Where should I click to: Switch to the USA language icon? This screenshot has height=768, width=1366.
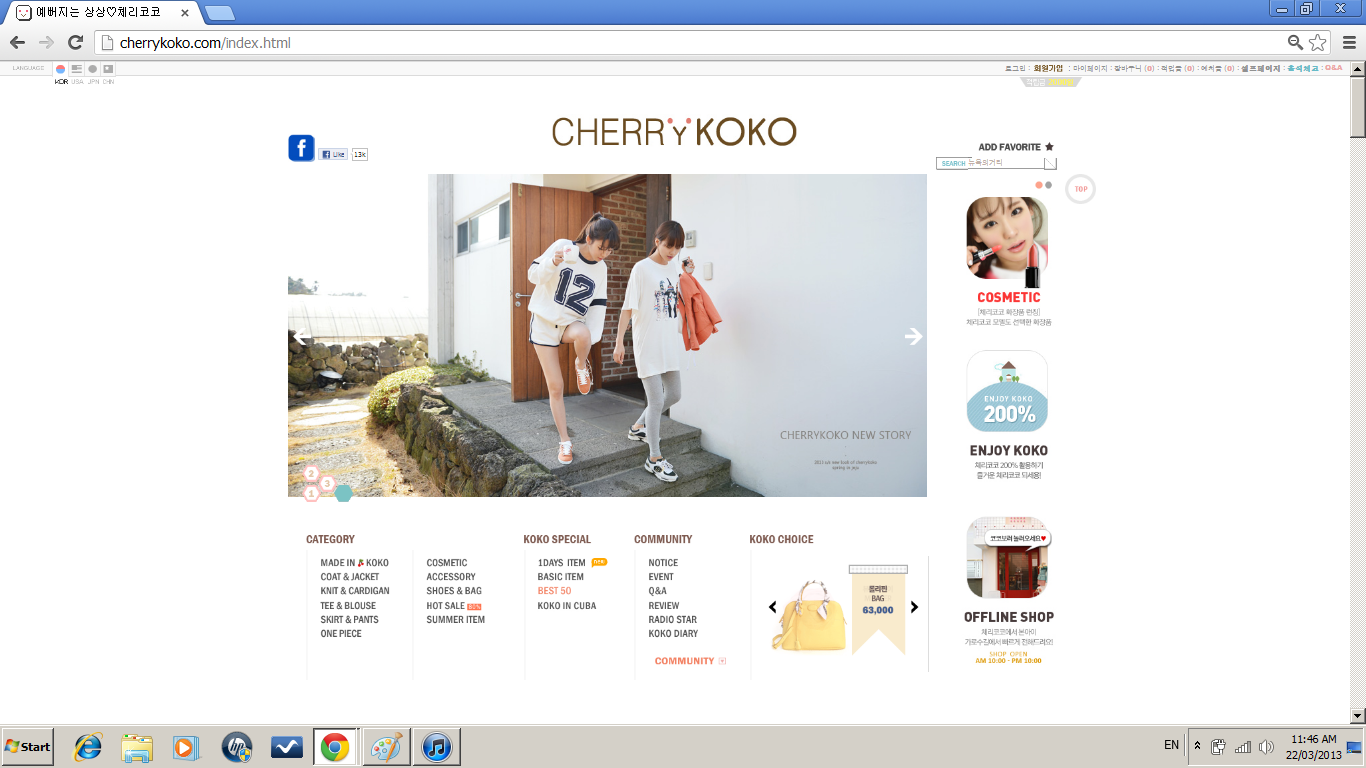76,69
